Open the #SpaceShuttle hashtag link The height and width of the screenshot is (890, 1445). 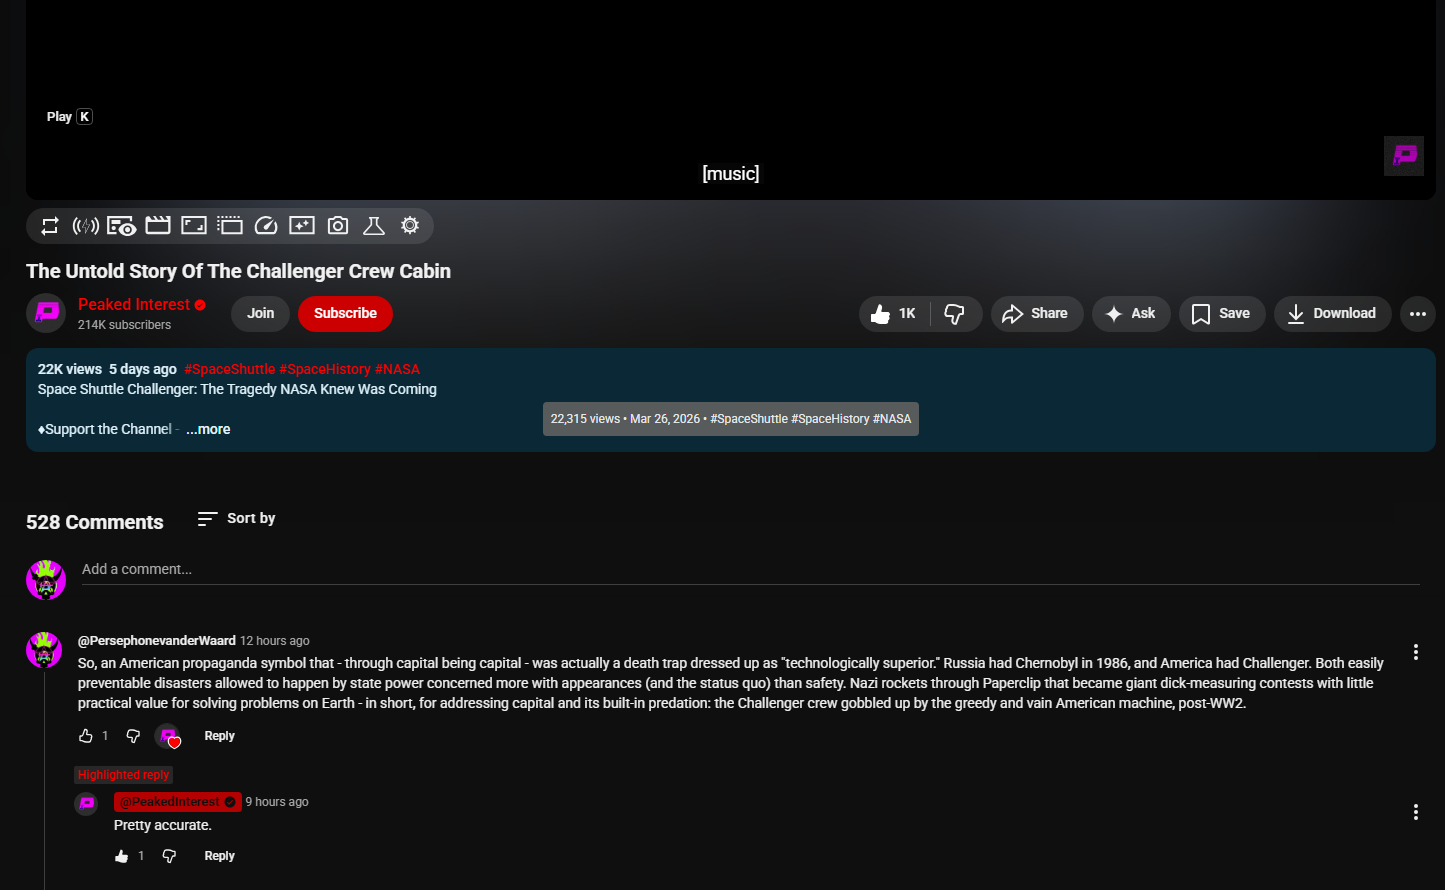click(229, 369)
